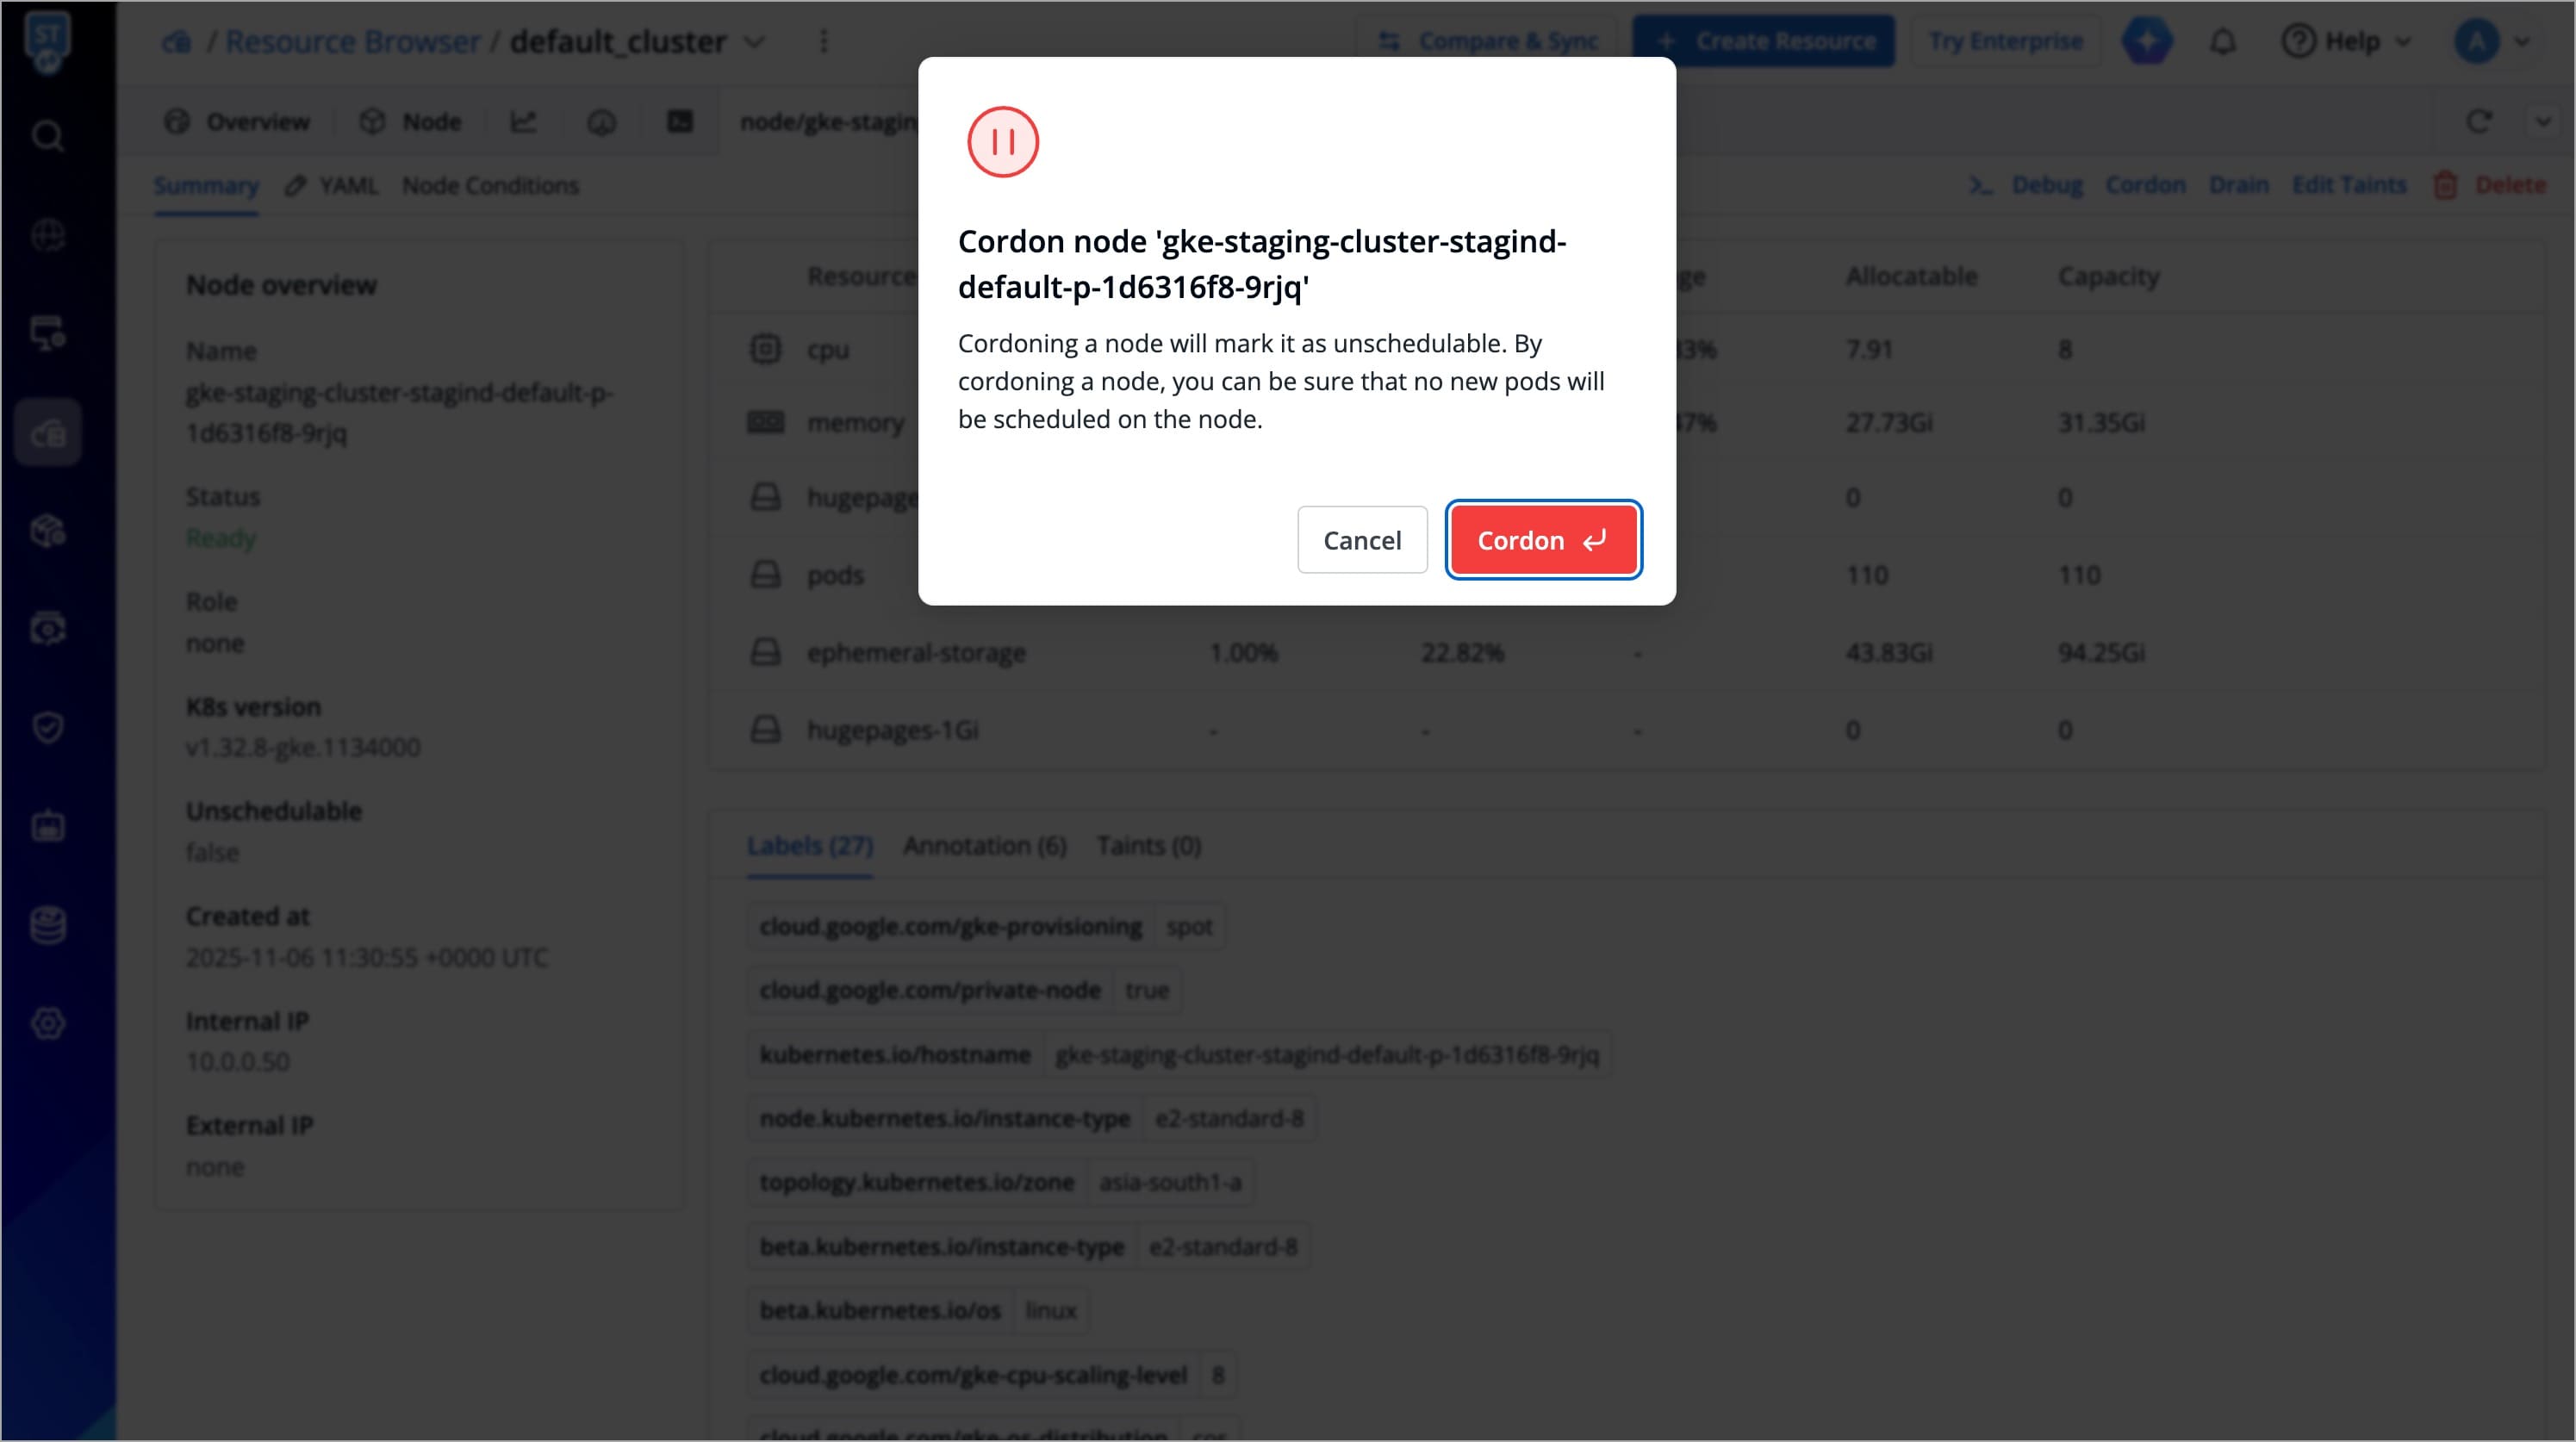Open the Help dropdown menu
The width and height of the screenshot is (2576, 1442).
(2346, 42)
